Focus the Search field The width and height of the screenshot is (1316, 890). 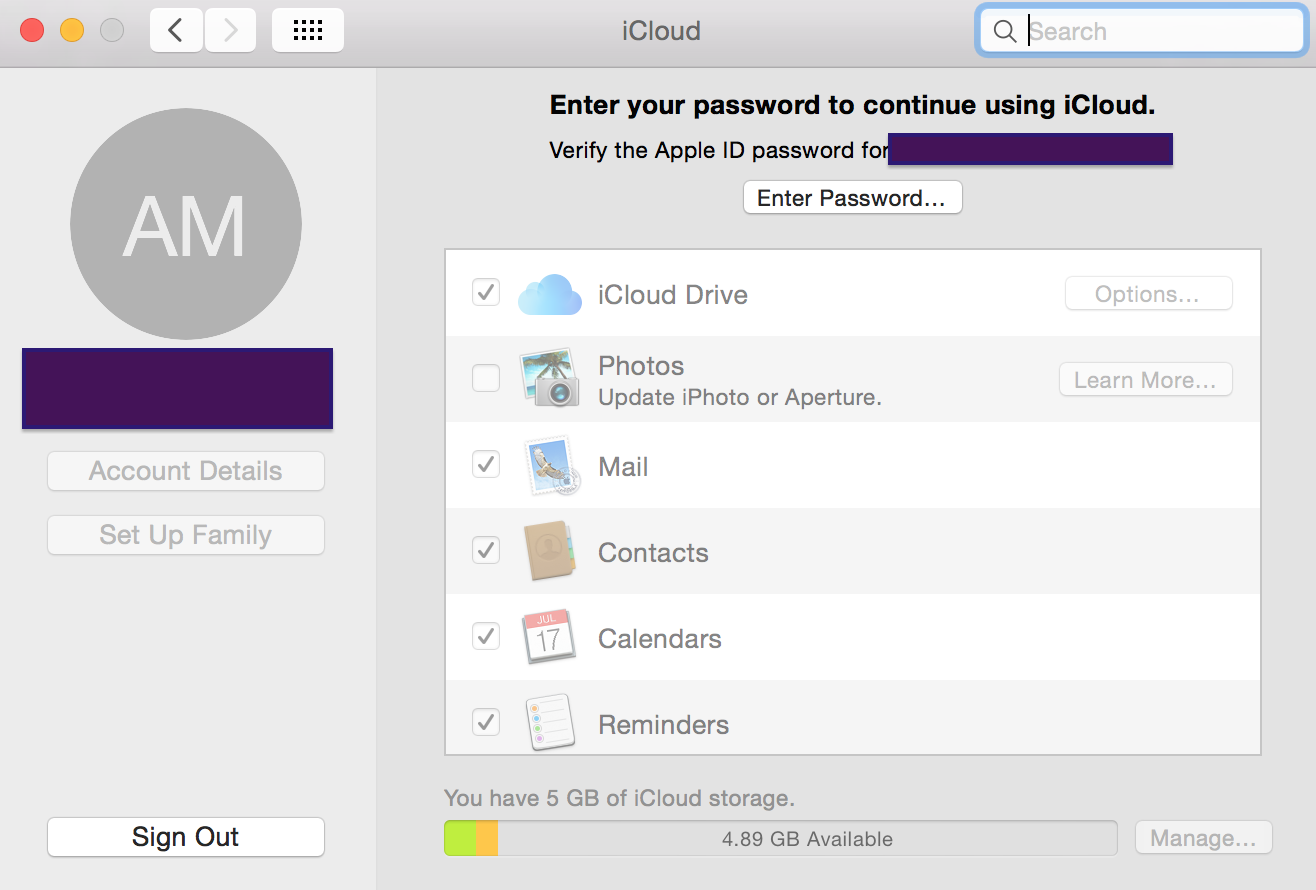pos(1141,31)
